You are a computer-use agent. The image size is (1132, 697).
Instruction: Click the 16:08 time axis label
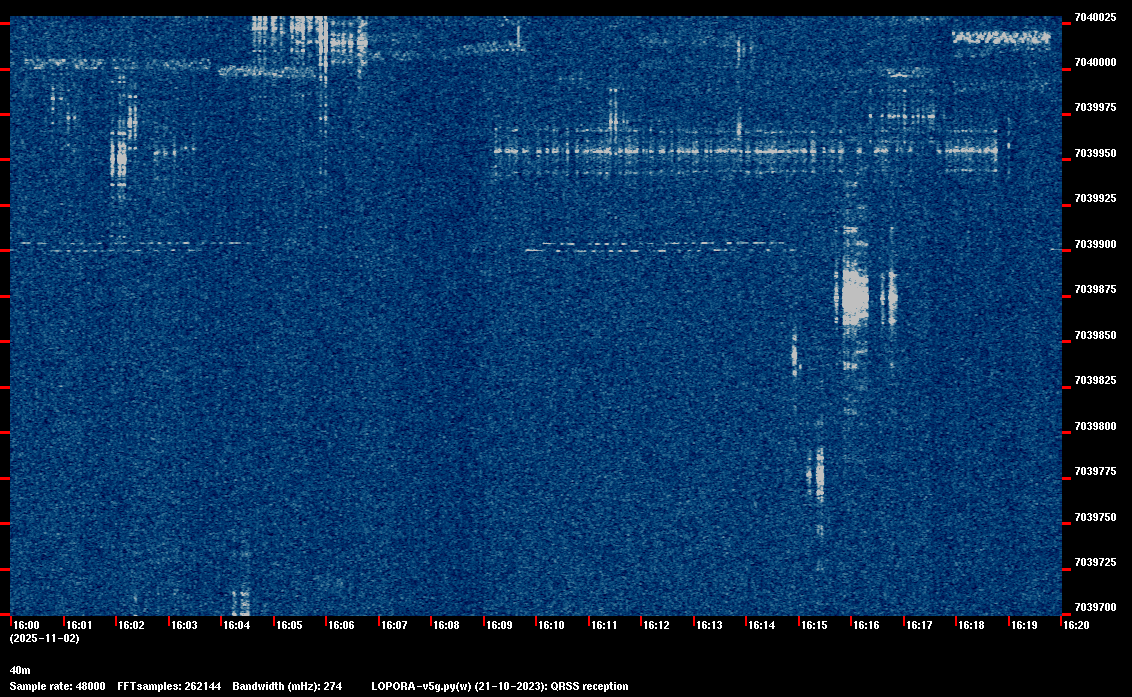[446, 625]
